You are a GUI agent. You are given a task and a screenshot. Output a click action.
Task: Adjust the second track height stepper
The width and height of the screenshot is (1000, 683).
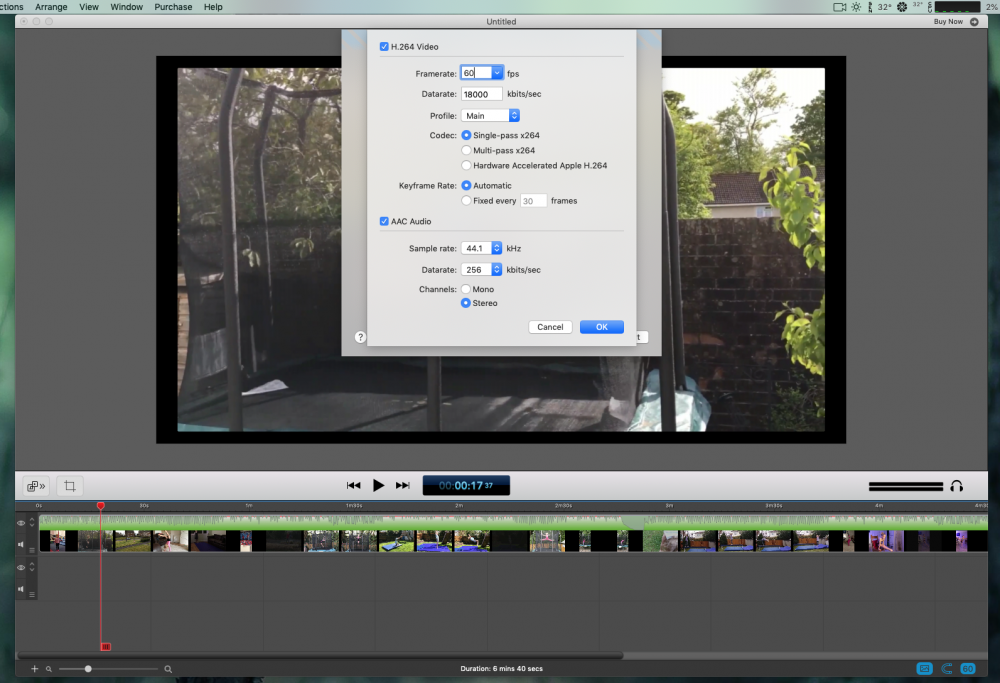coord(32,566)
